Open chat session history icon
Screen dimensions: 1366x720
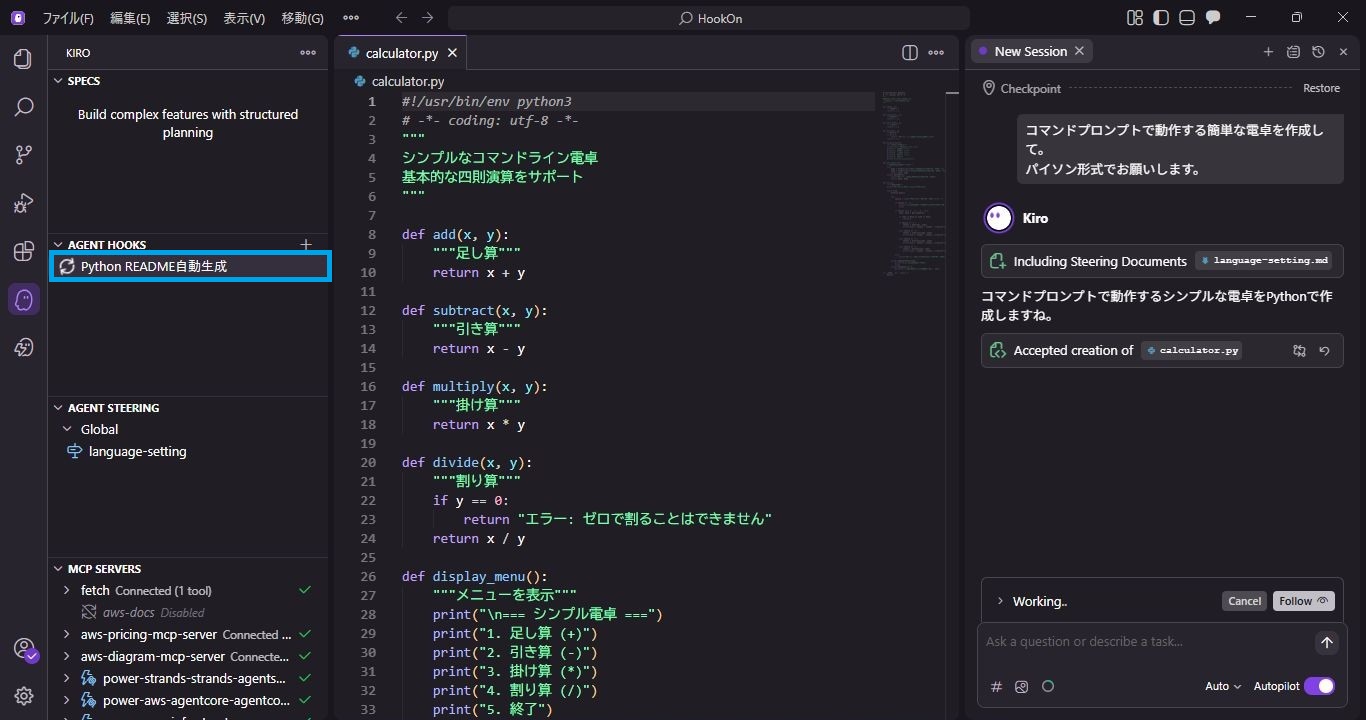[1318, 52]
